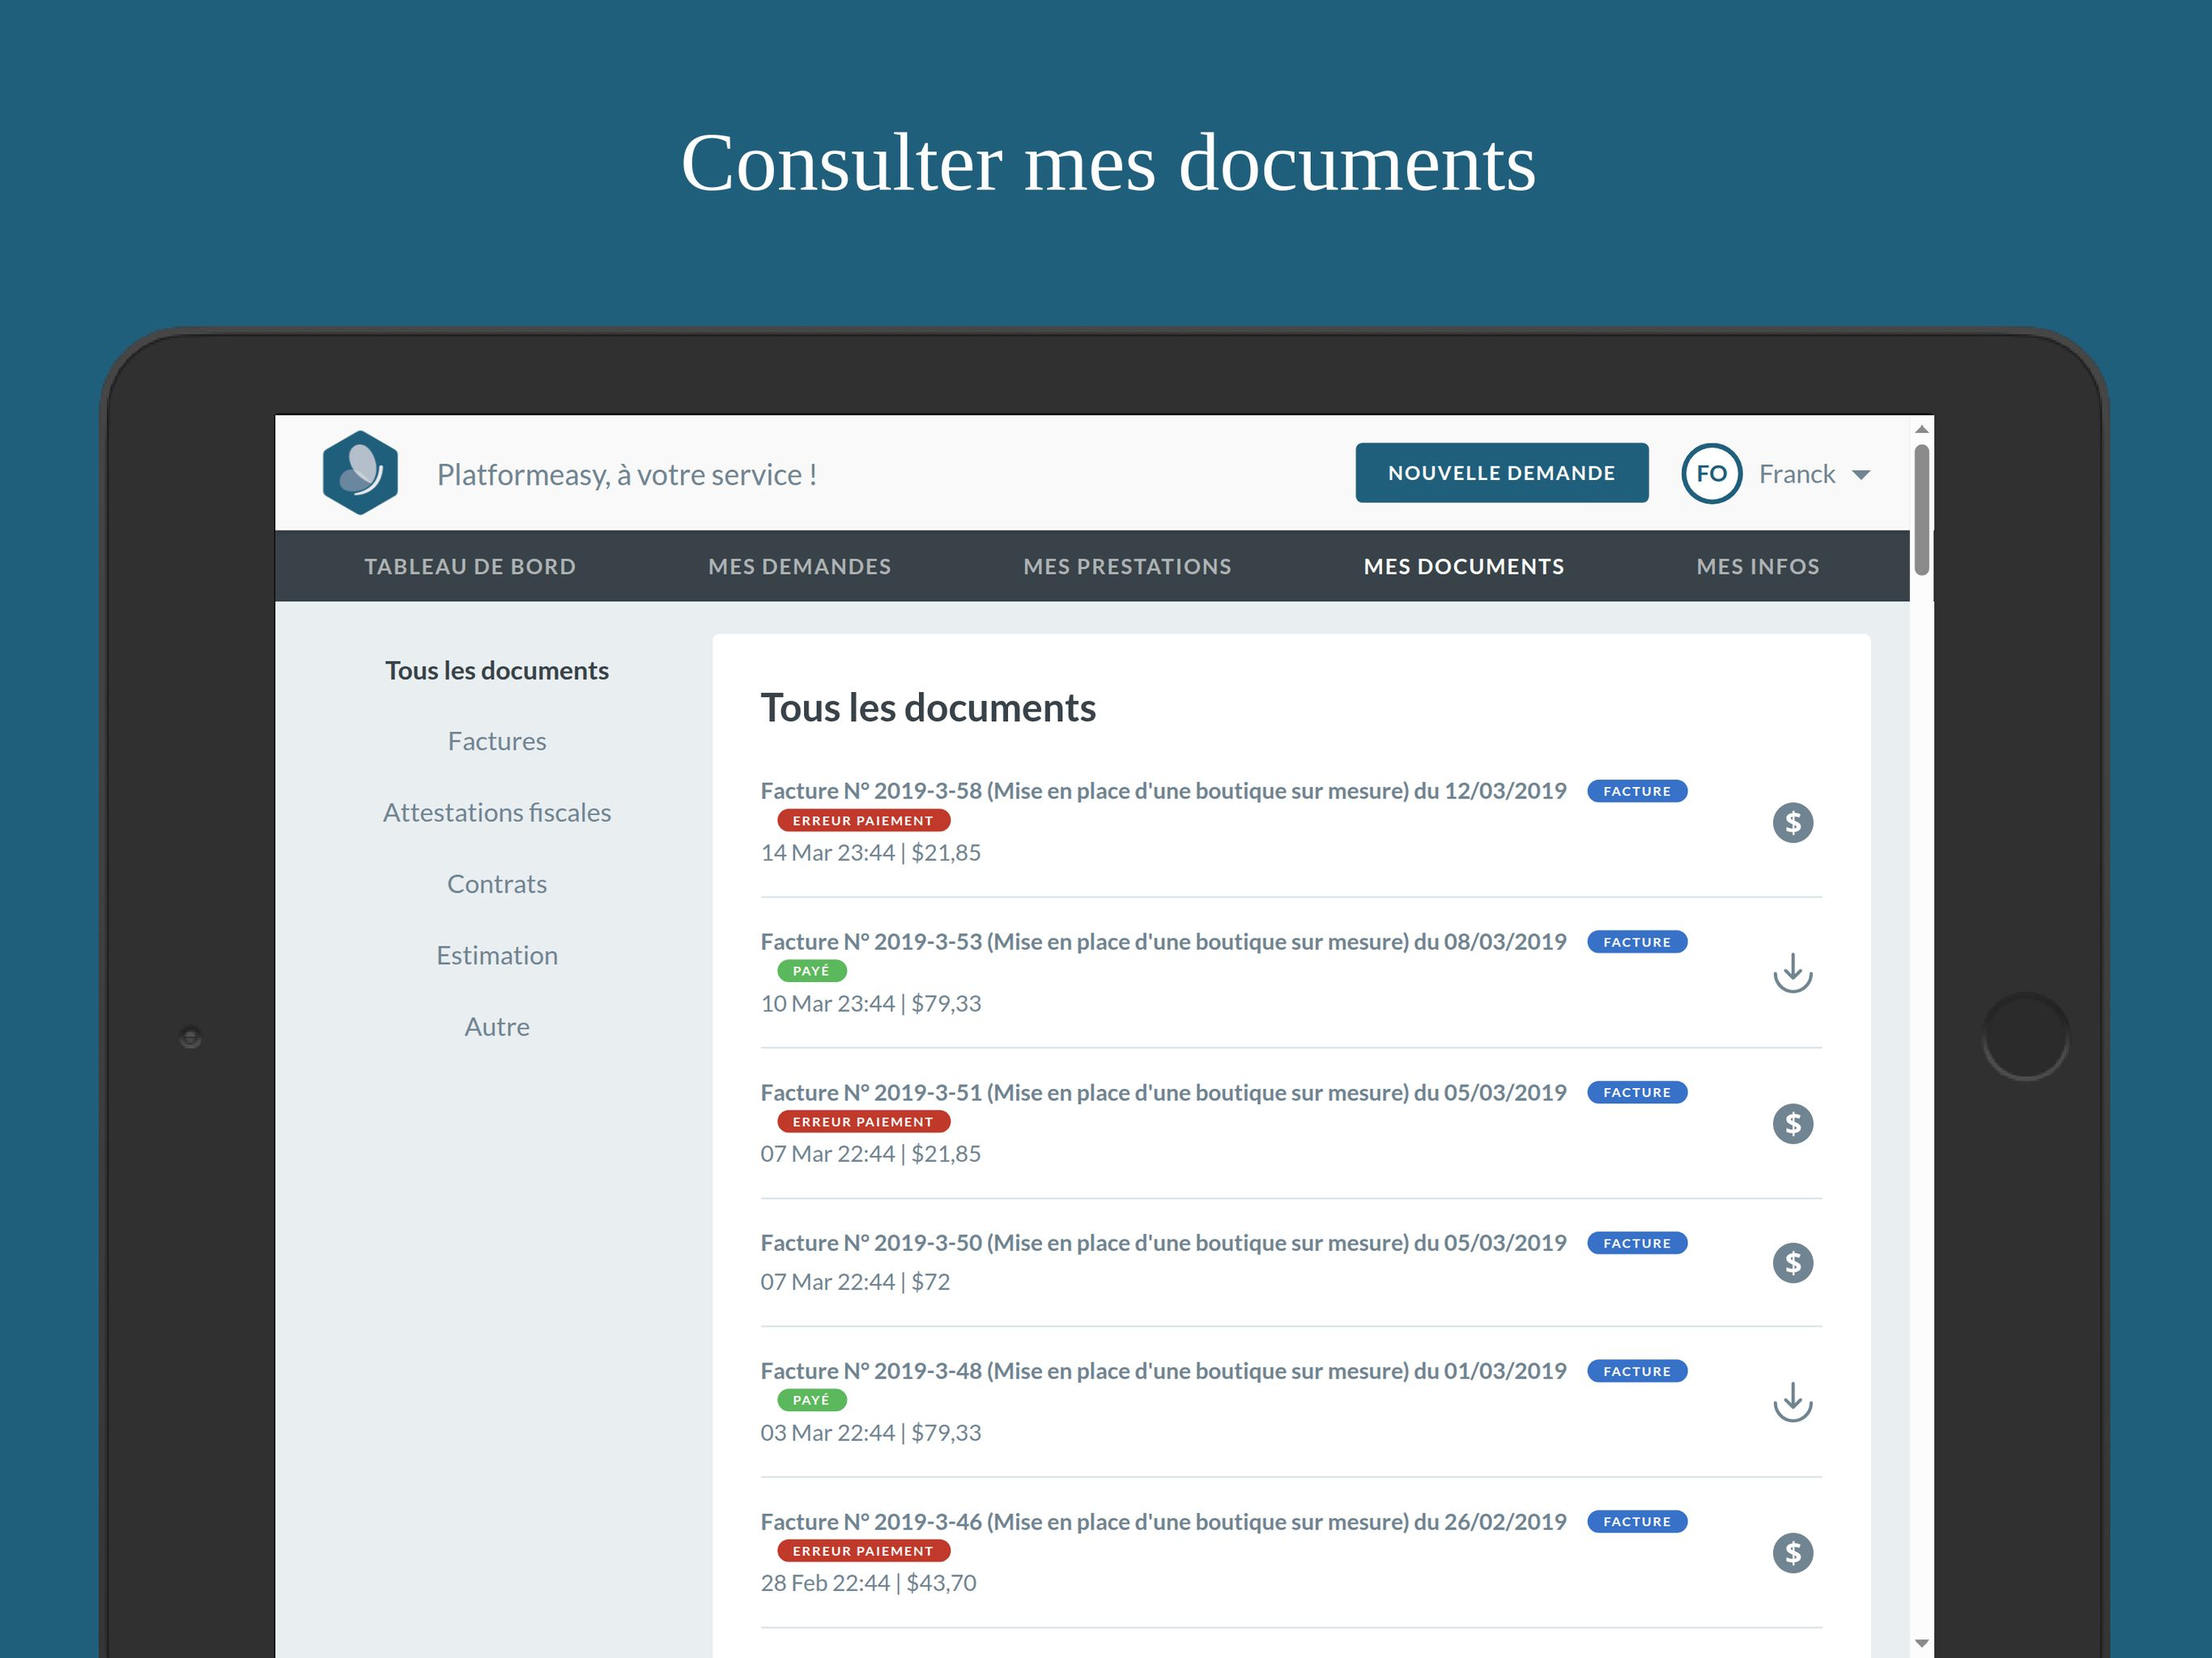Open the Mes infos tab
Screen dimensions: 2212x1658
coord(1758,567)
